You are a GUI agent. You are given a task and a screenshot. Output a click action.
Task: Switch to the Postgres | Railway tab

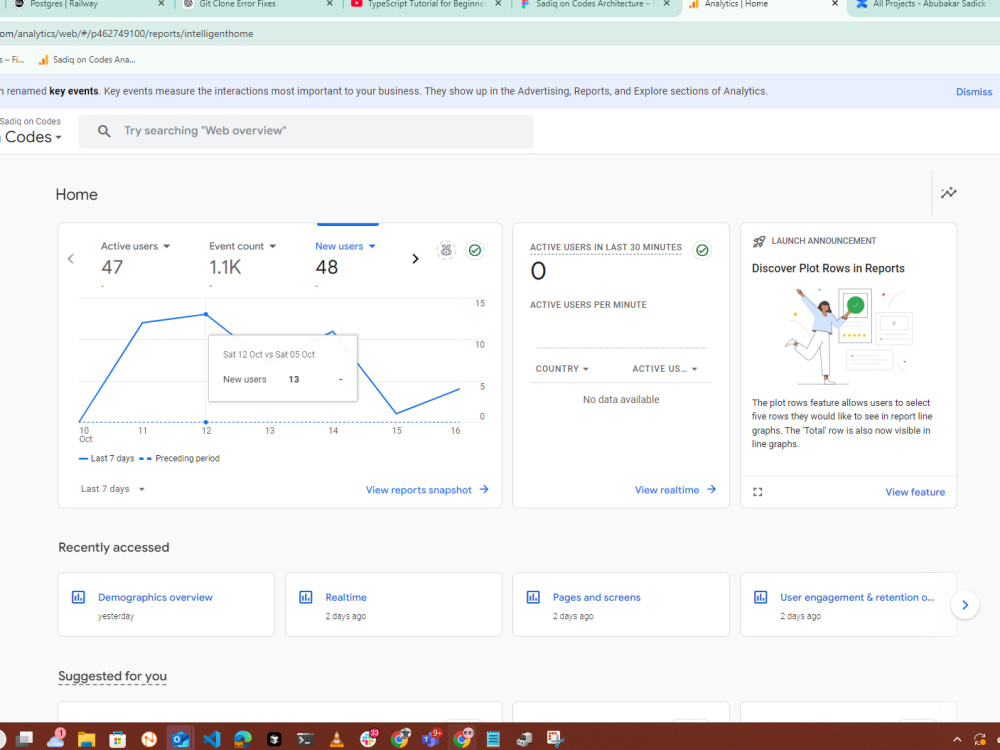tap(88, 4)
